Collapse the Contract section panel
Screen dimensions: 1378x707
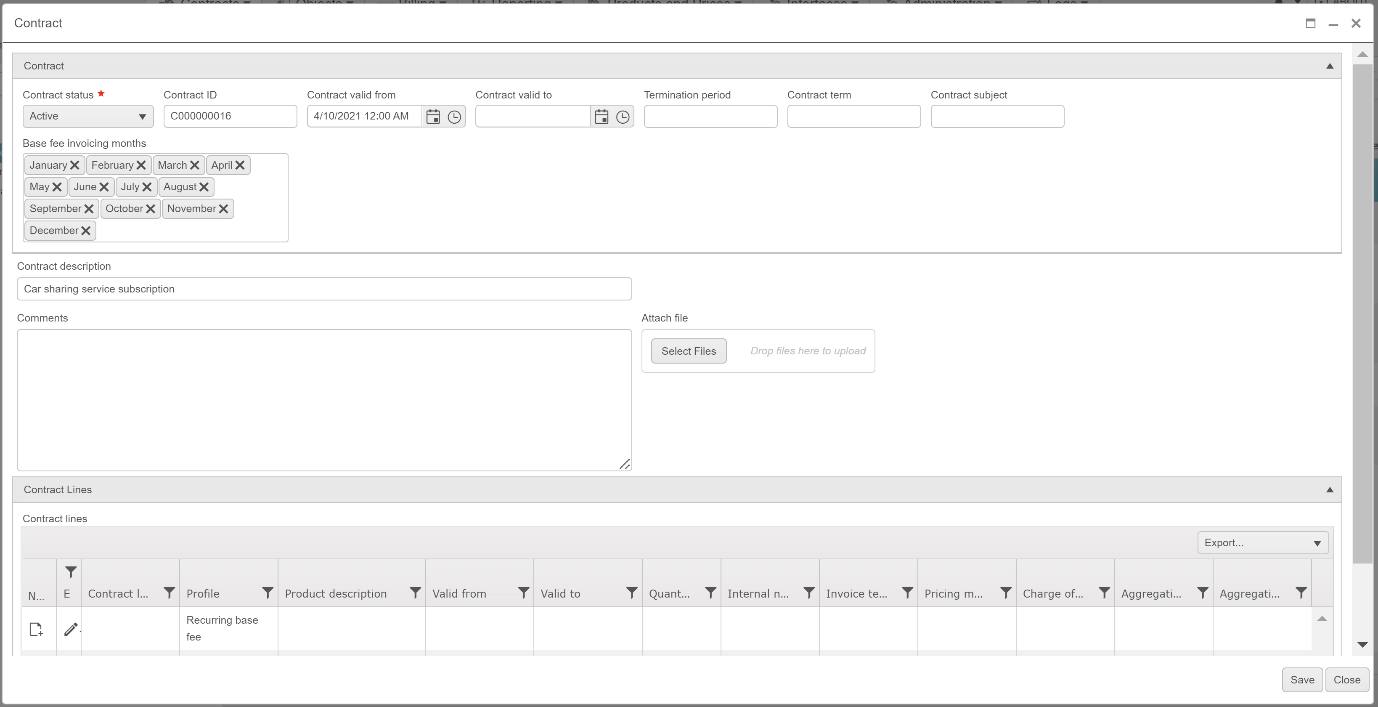[x=1329, y=66]
